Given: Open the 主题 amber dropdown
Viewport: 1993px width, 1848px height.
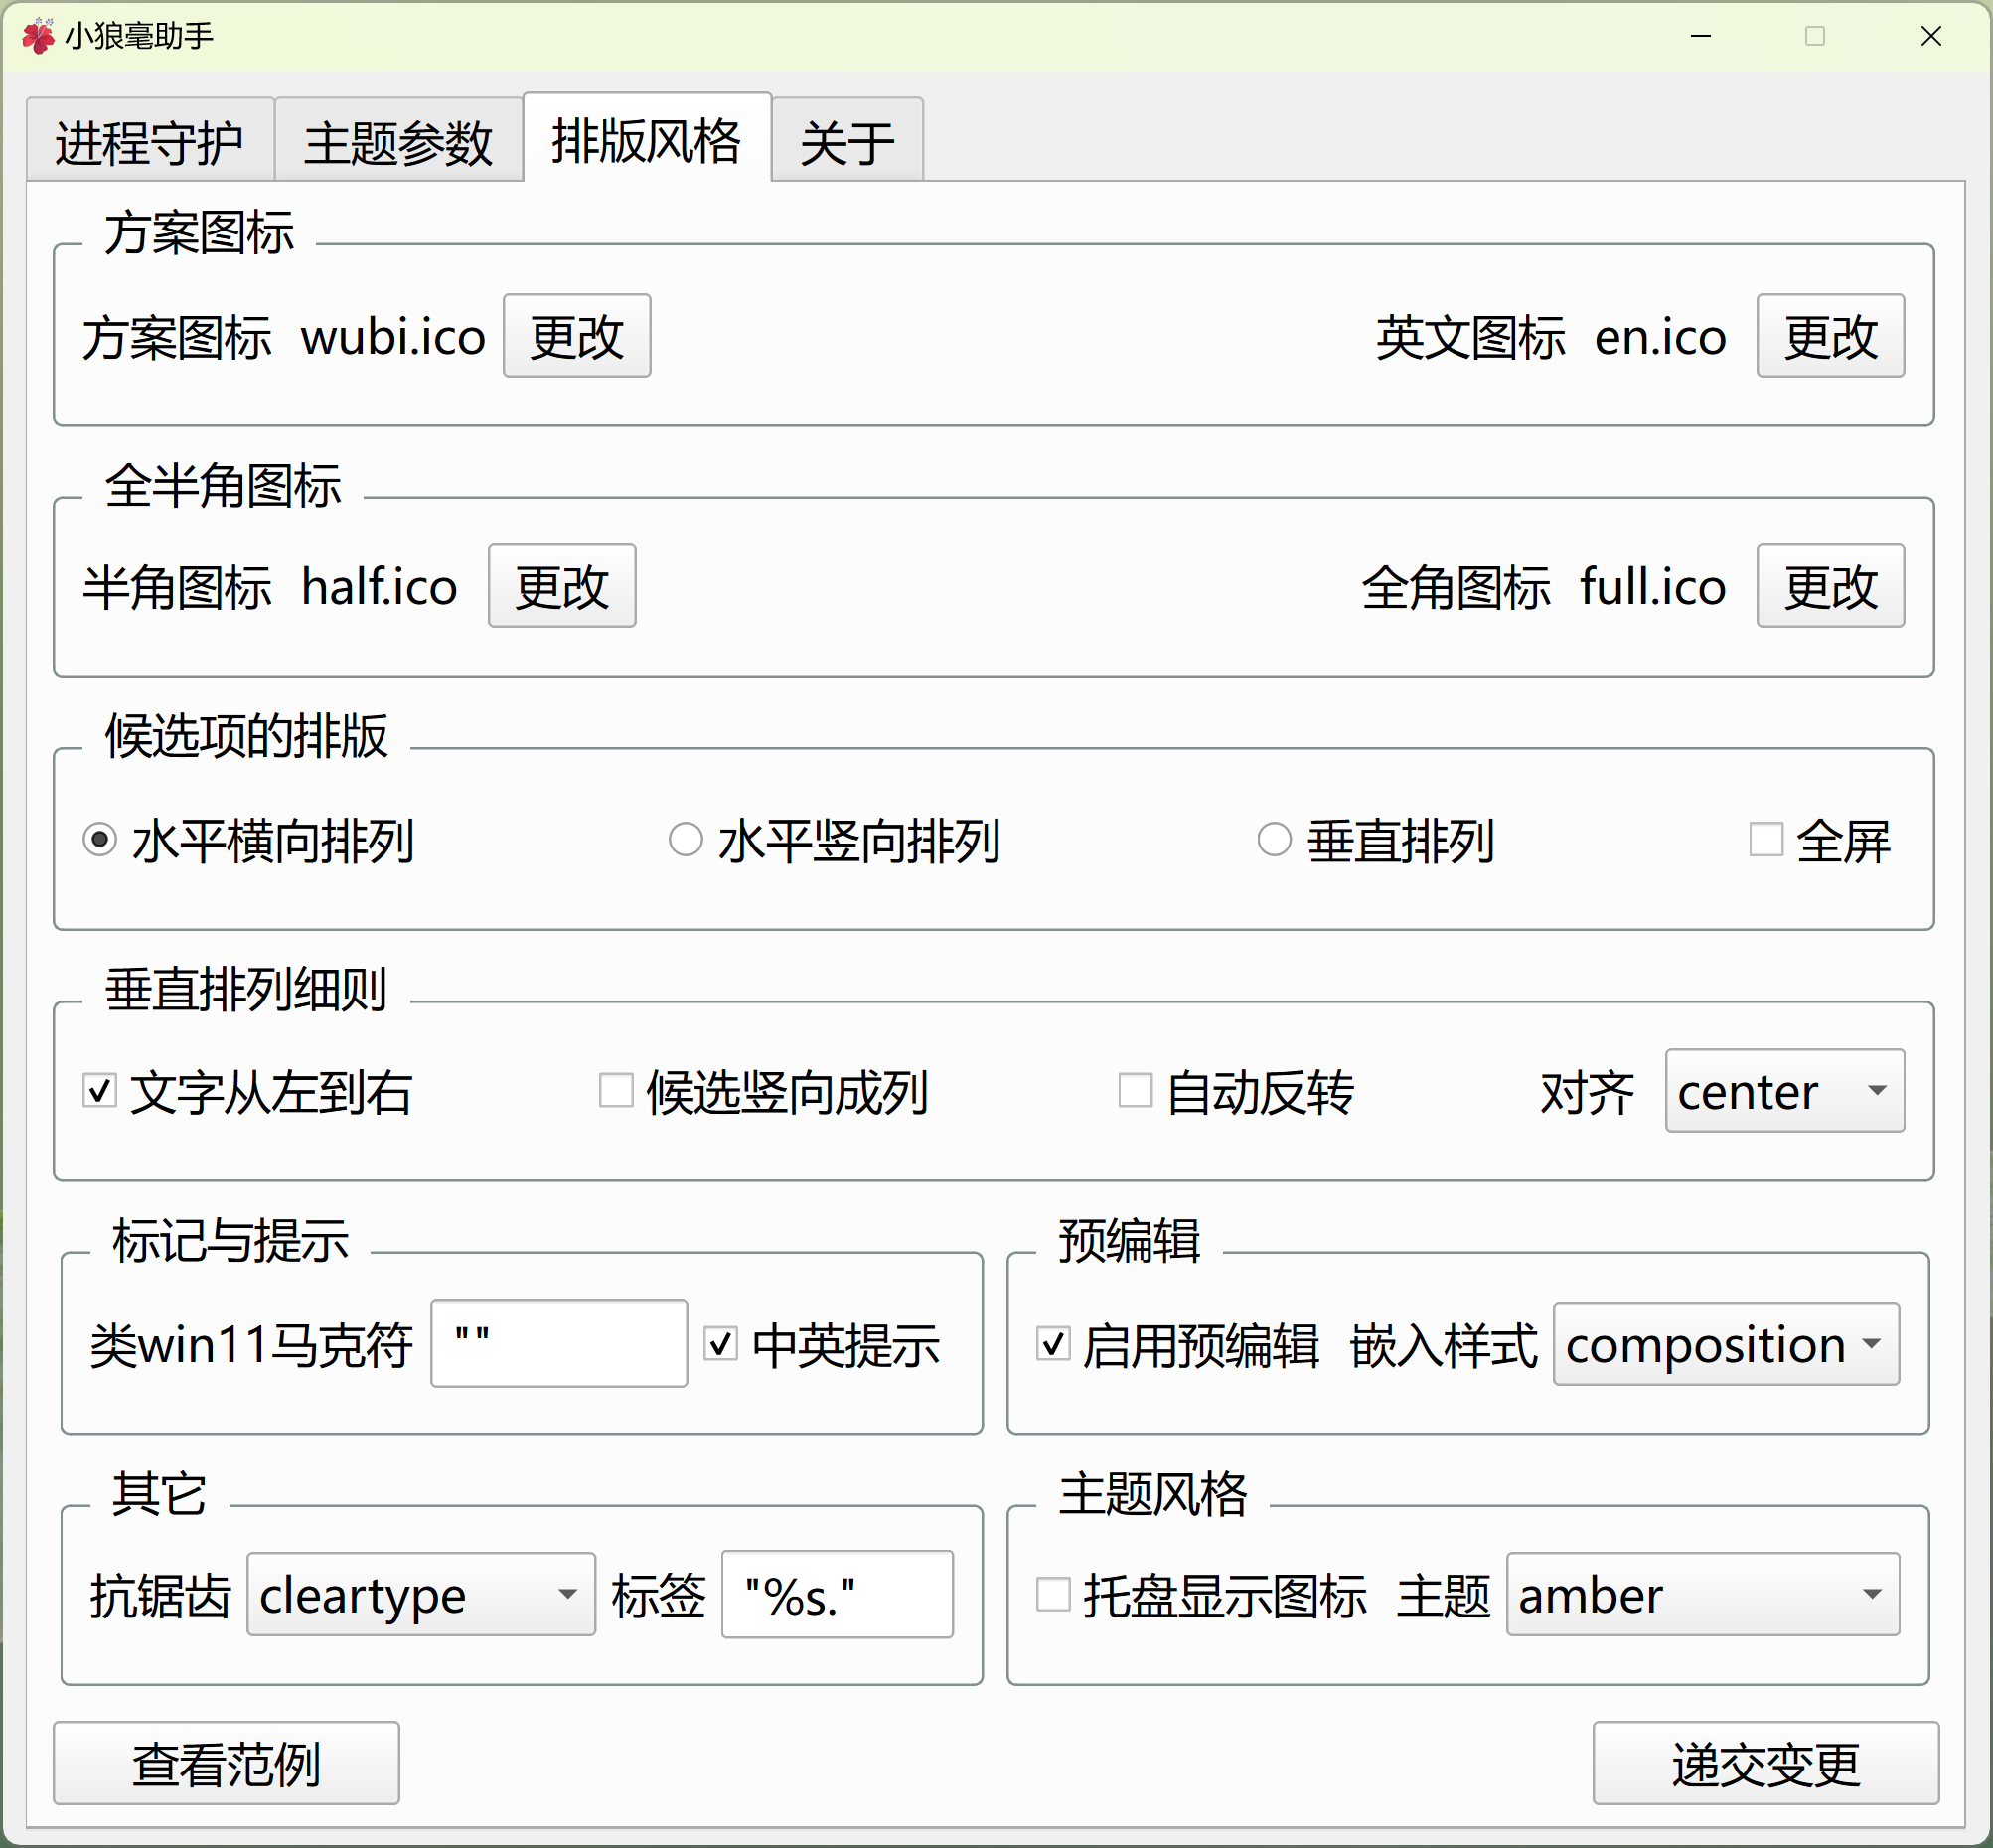Looking at the screenshot, I should [1702, 1594].
